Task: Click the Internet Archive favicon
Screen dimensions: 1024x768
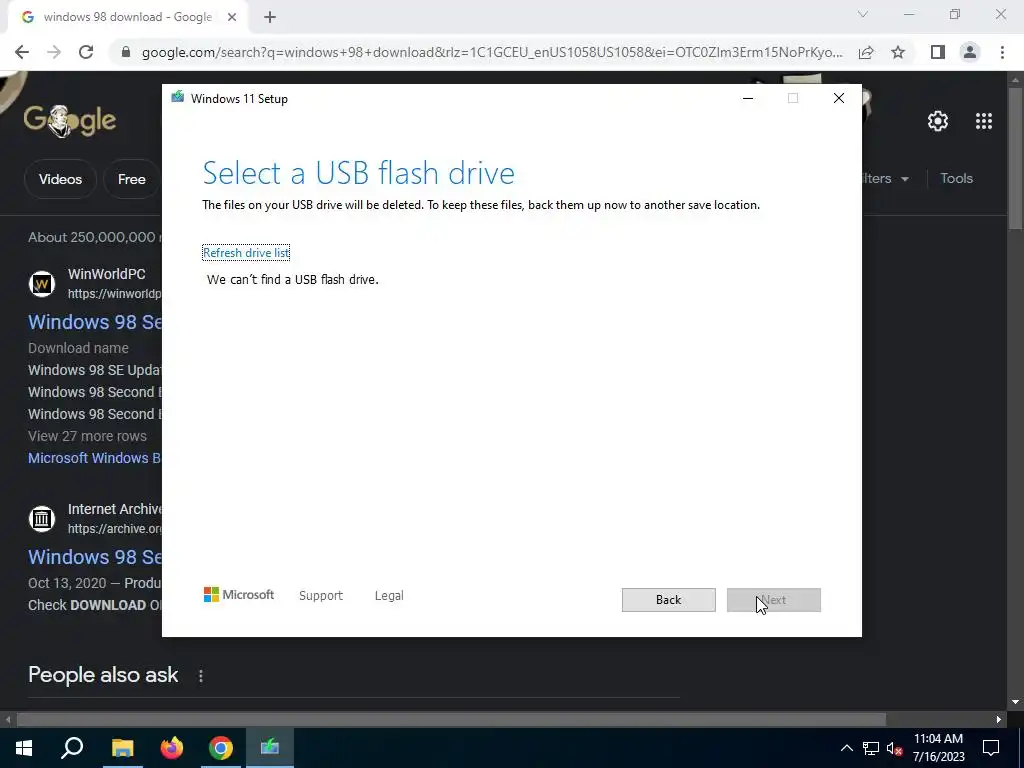Action: [42, 519]
